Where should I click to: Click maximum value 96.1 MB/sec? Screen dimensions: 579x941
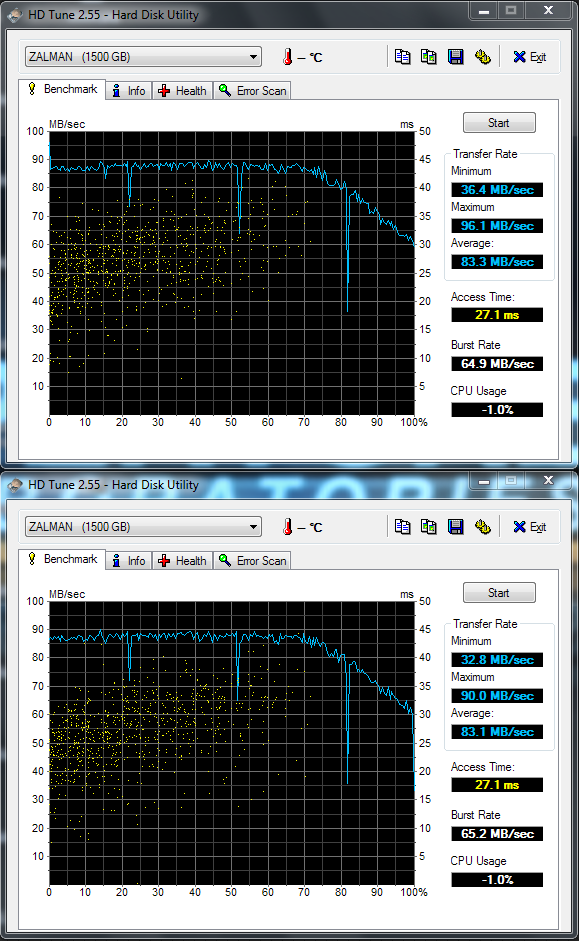497,226
